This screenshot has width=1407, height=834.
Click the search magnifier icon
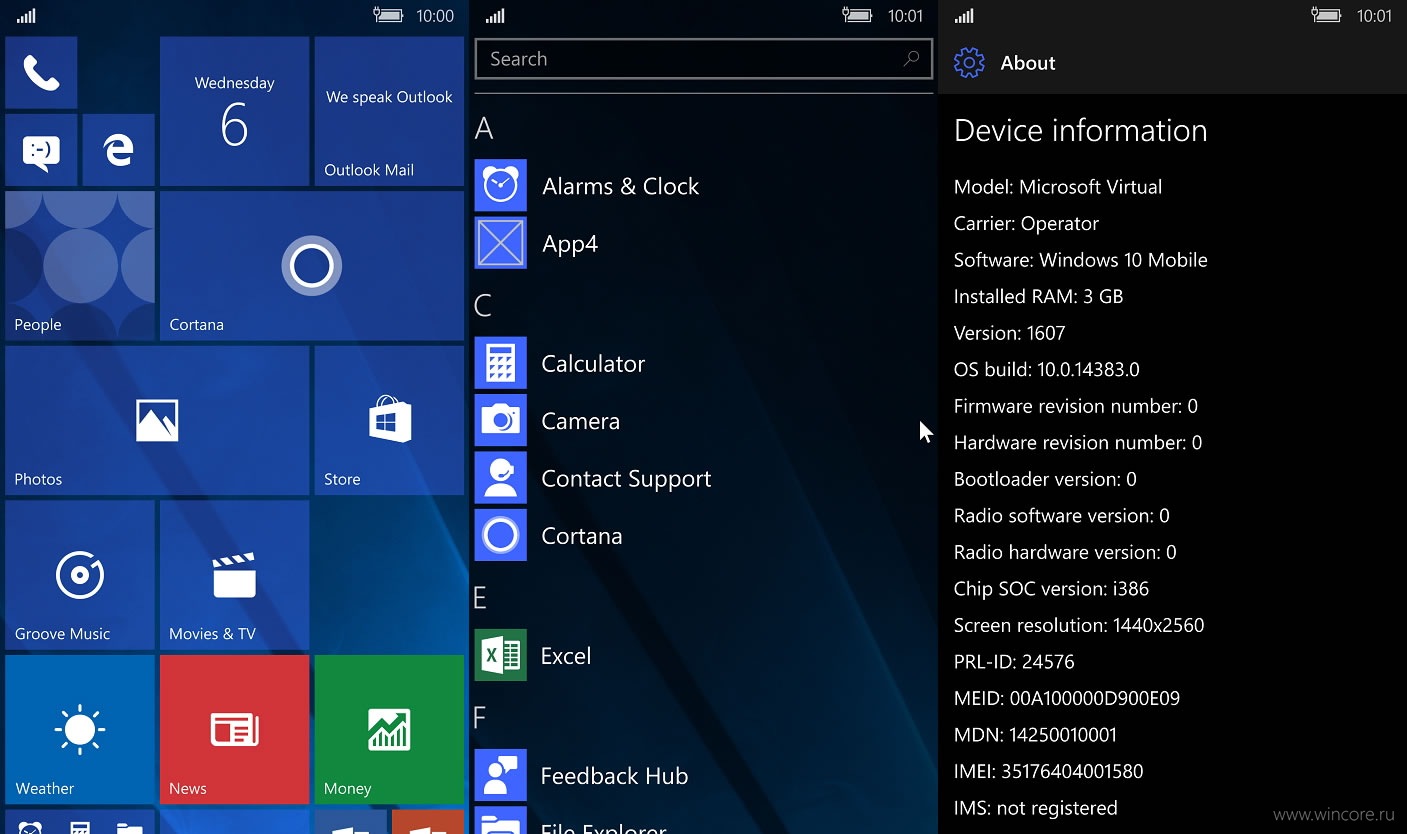[911, 59]
